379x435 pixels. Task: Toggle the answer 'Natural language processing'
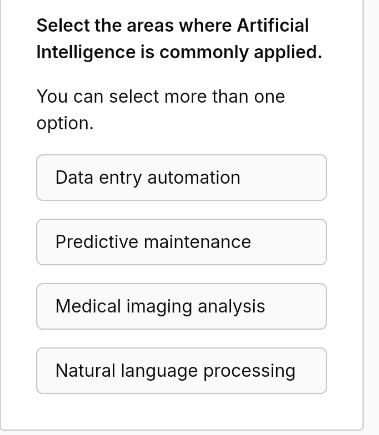point(181,371)
